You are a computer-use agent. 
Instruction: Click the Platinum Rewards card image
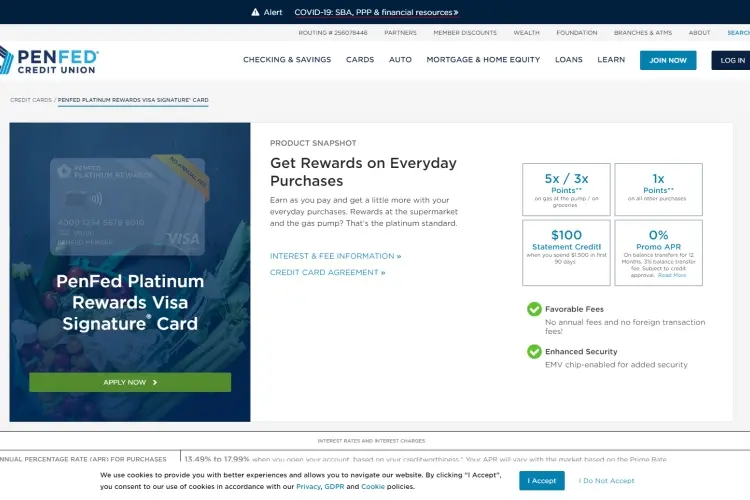pos(129,206)
